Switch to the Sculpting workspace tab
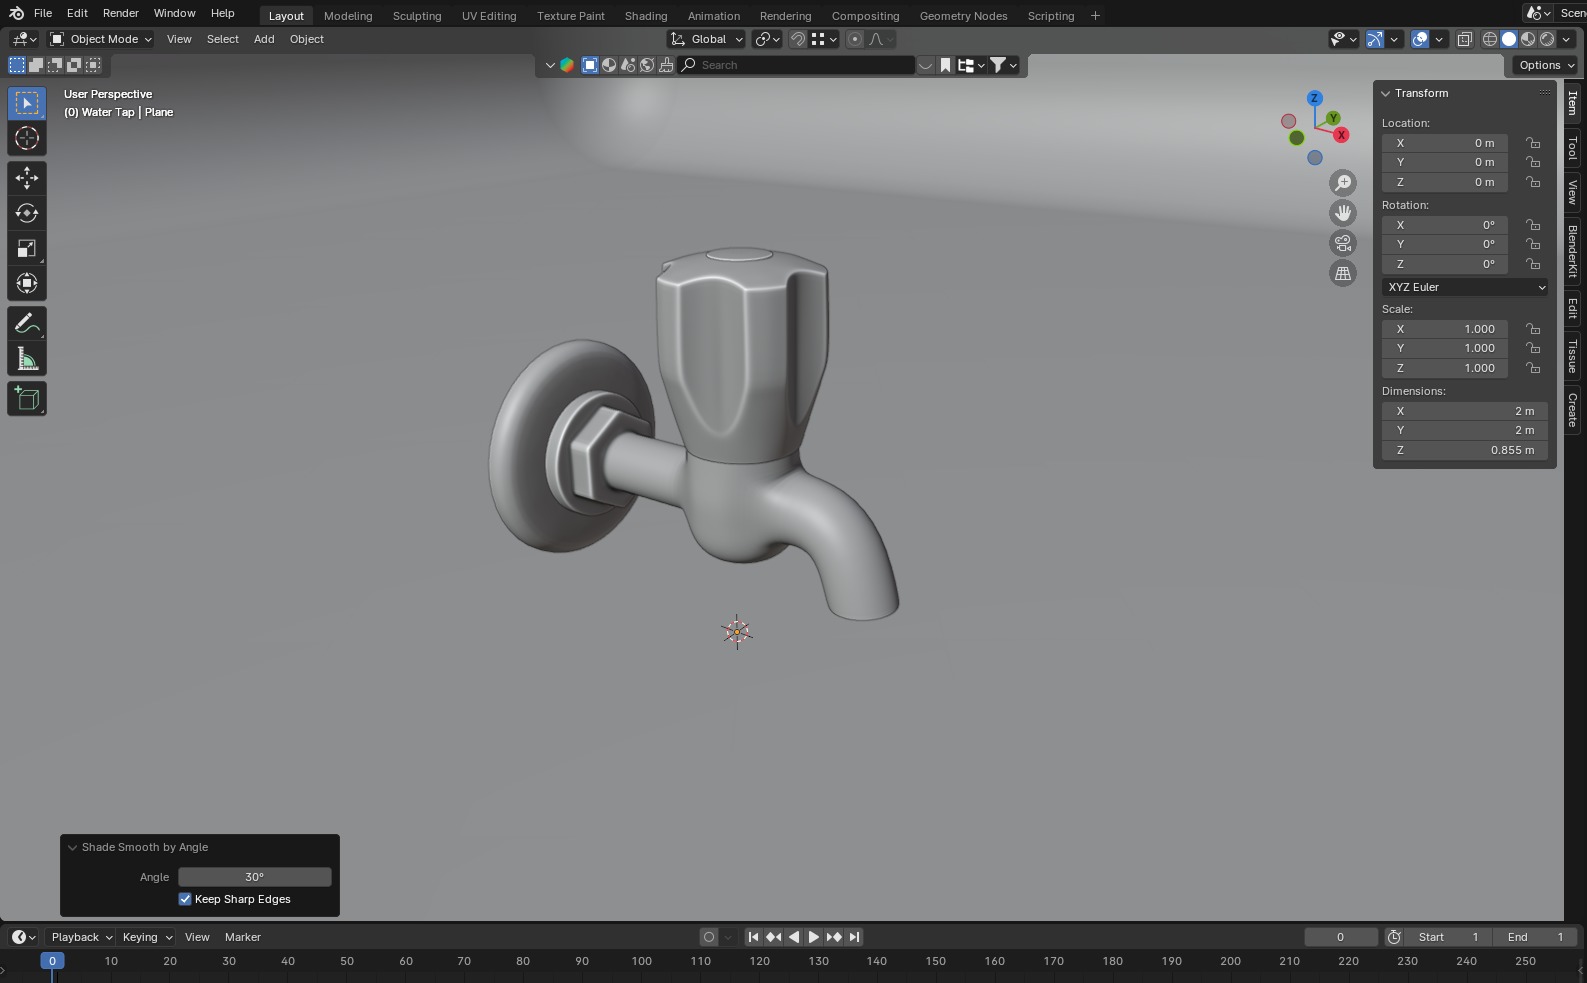 coord(417,16)
